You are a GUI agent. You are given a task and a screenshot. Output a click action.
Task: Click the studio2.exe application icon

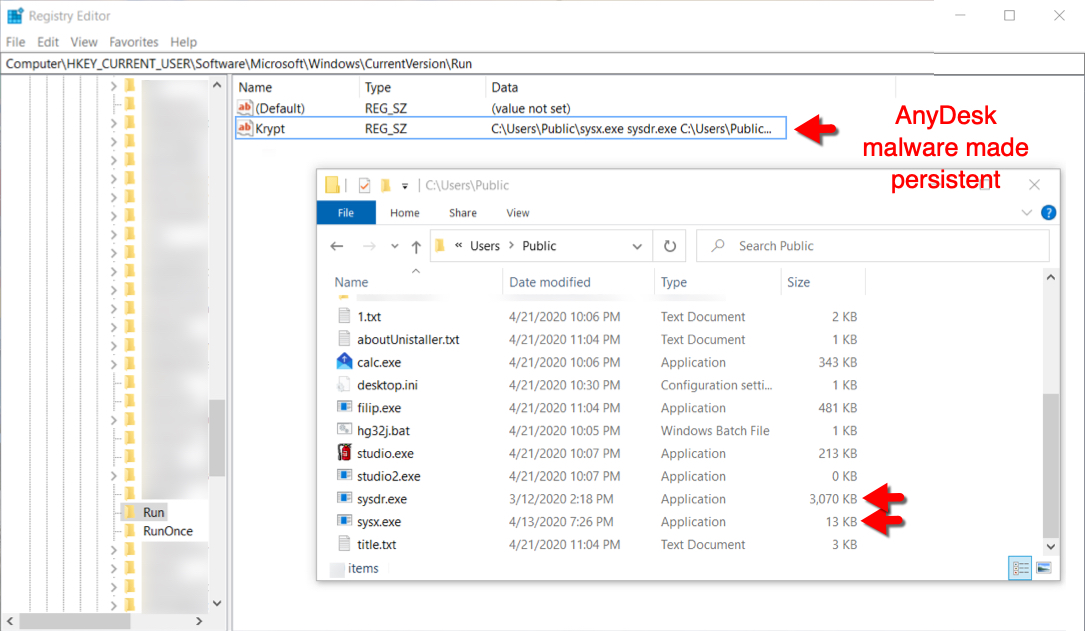[x=344, y=475]
